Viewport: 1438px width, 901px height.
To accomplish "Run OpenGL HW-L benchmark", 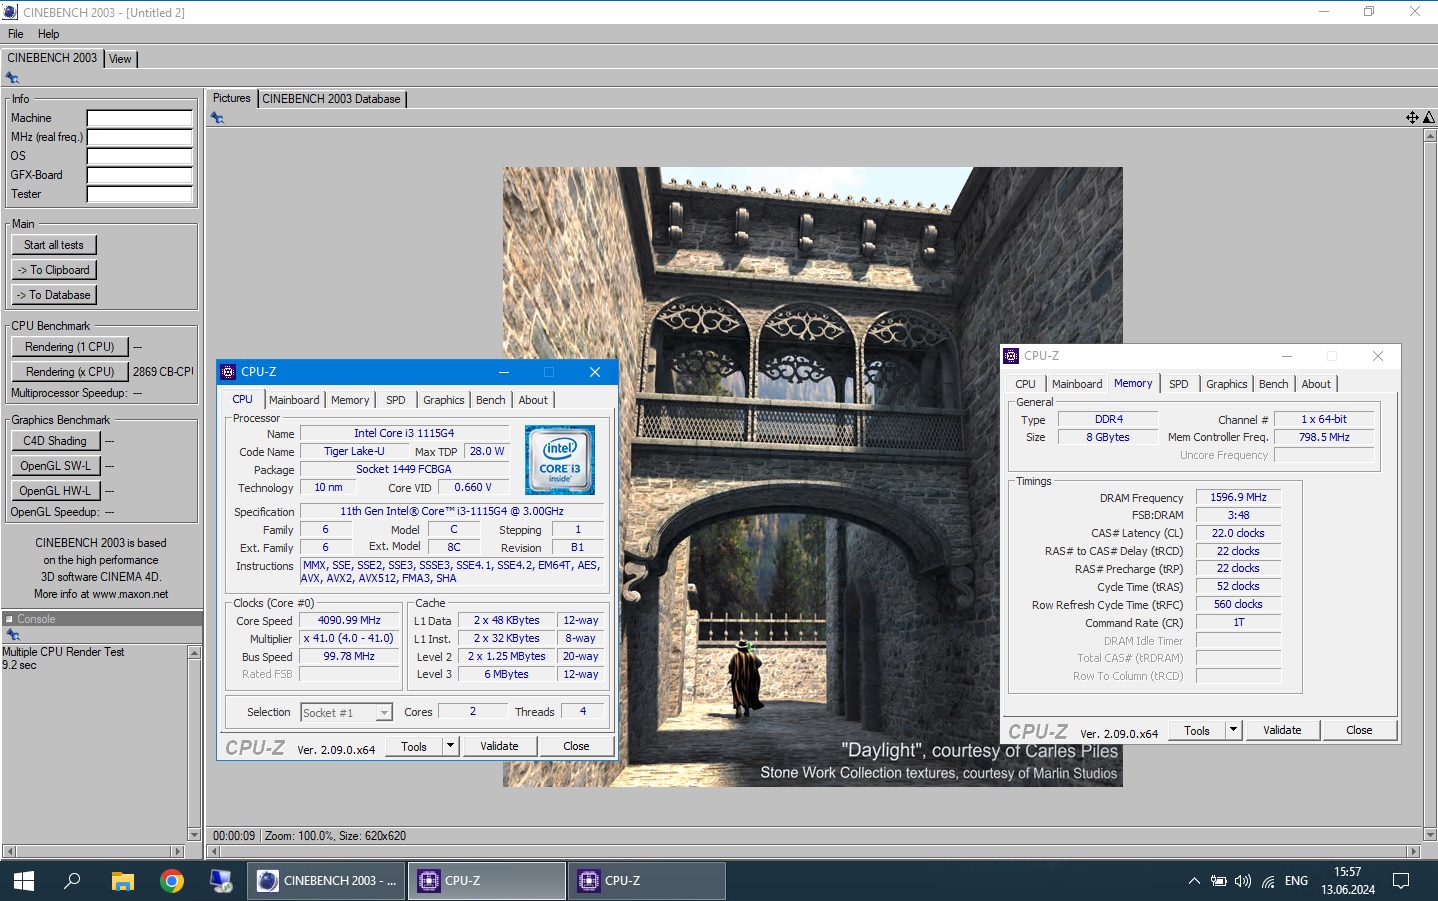I will click(x=55, y=491).
